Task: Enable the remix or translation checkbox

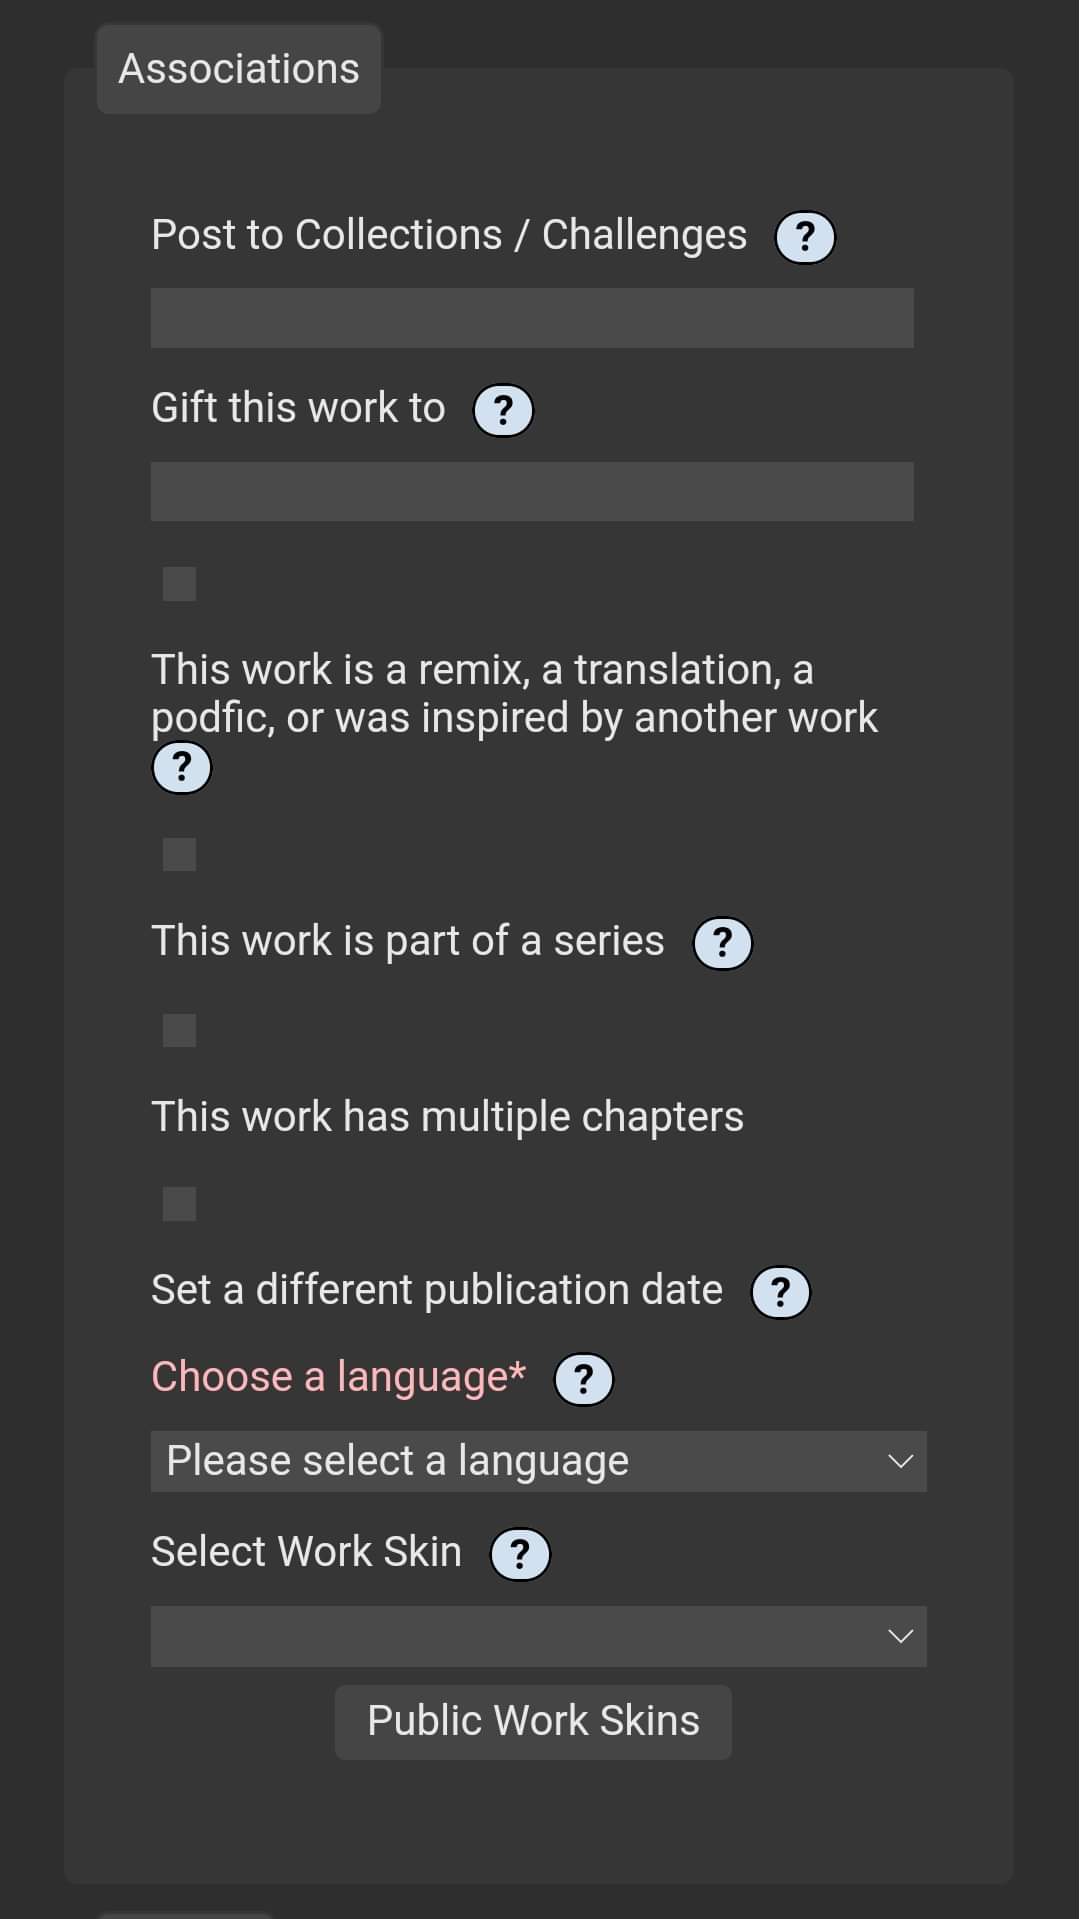Action: coord(177,583)
